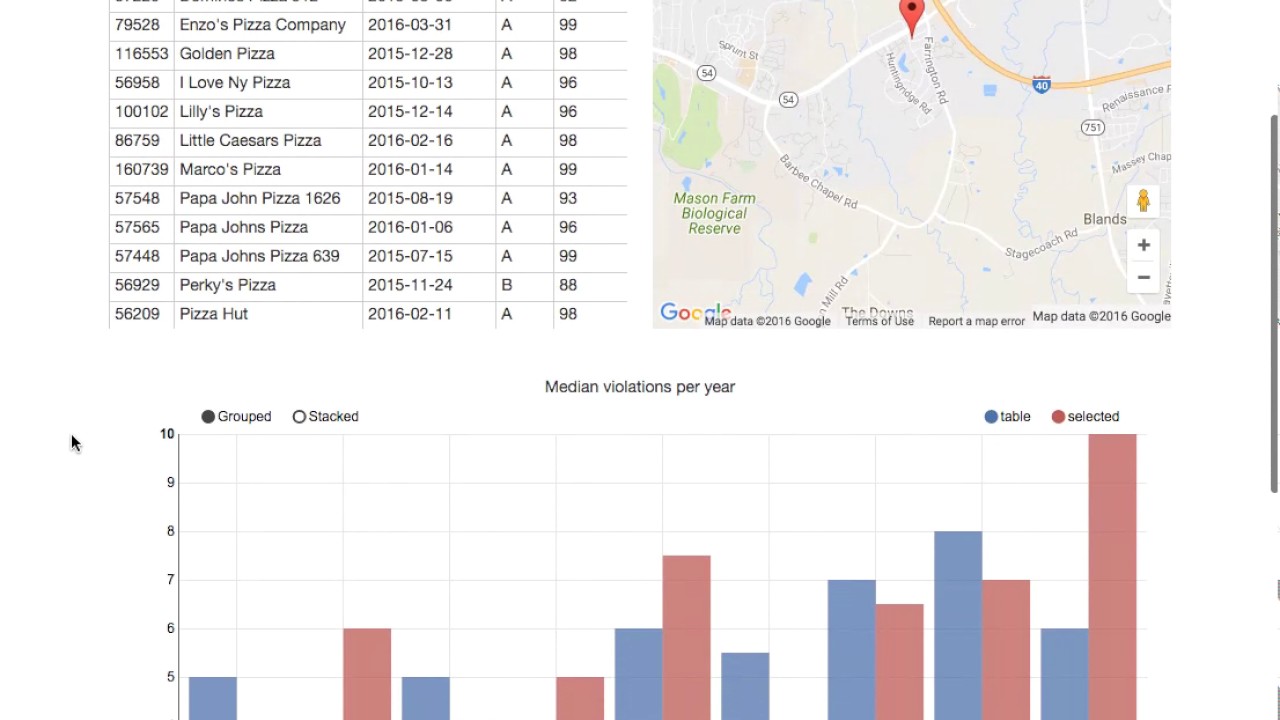The width and height of the screenshot is (1280, 720).
Task: Toggle the table series legend
Action: (1007, 416)
